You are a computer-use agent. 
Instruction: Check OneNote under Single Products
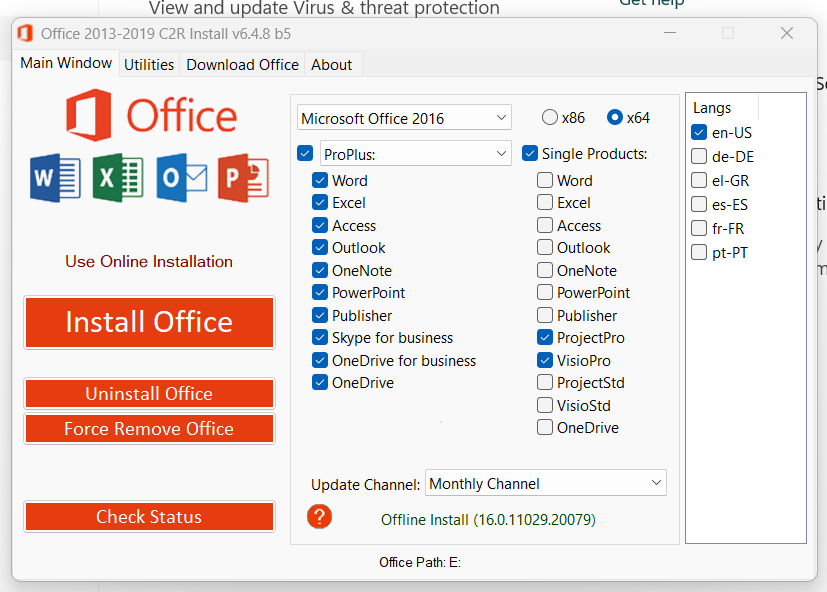[x=545, y=270]
